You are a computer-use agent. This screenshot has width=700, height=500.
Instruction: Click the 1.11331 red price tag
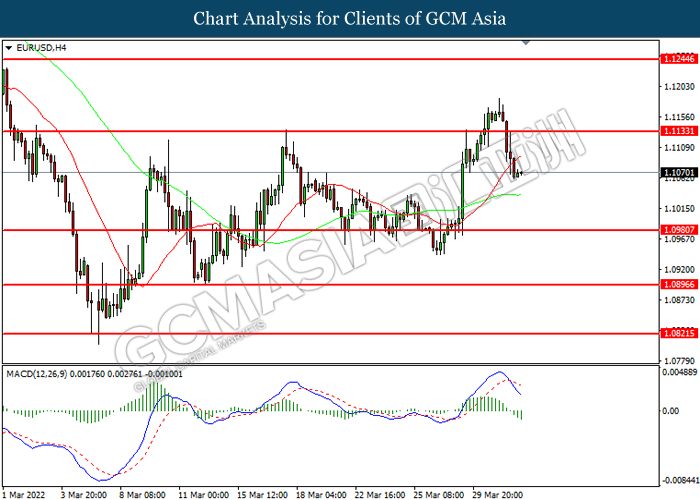[679, 131]
